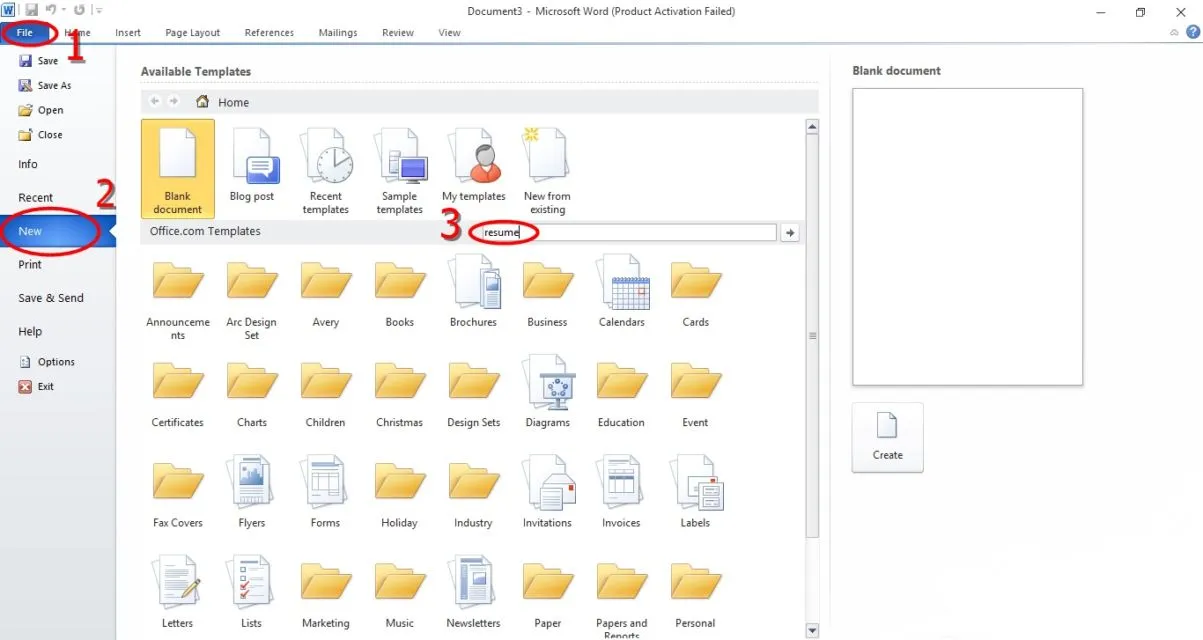
Task: Start the template search arrow button
Action: pos(790,232)
